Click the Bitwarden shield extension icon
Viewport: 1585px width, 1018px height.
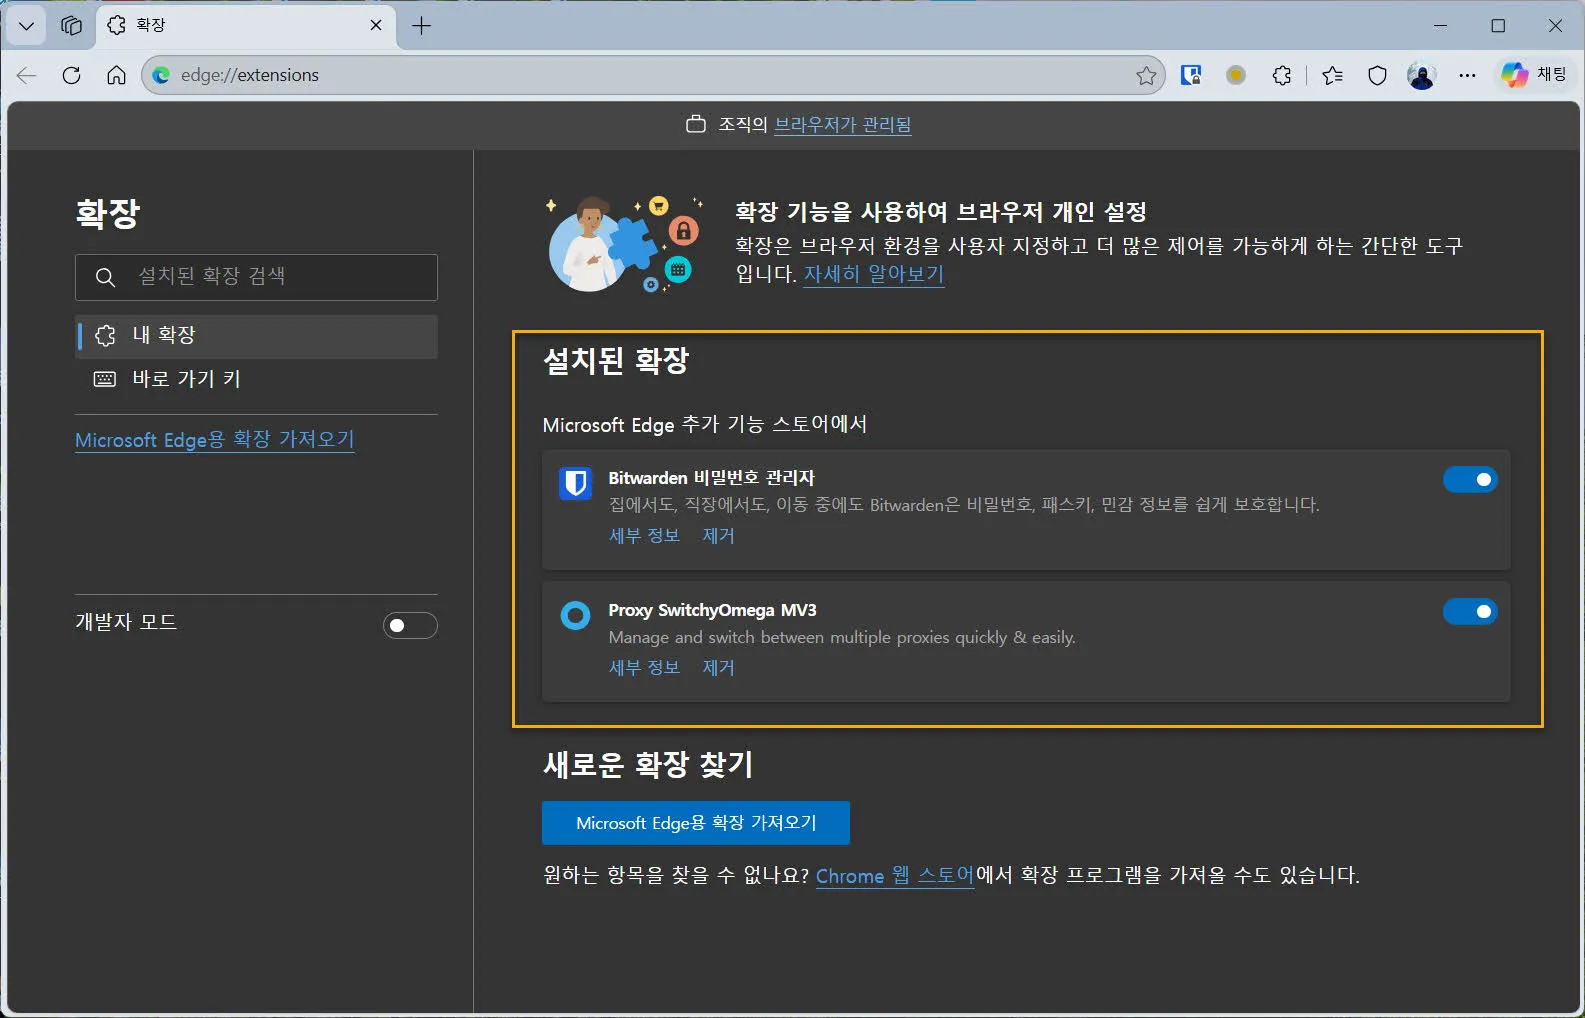575,483
